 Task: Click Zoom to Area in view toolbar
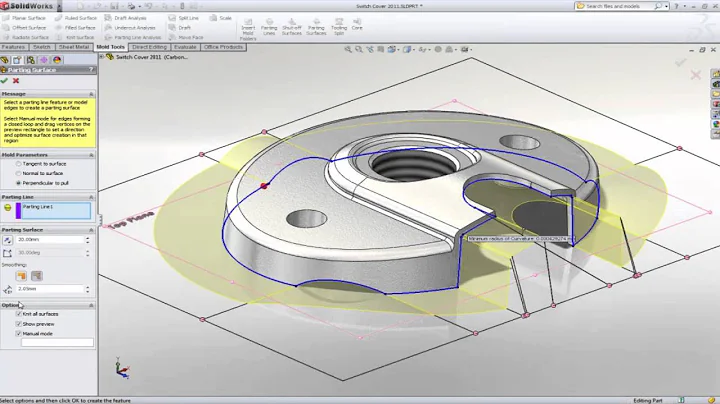(x=359, y=50)
